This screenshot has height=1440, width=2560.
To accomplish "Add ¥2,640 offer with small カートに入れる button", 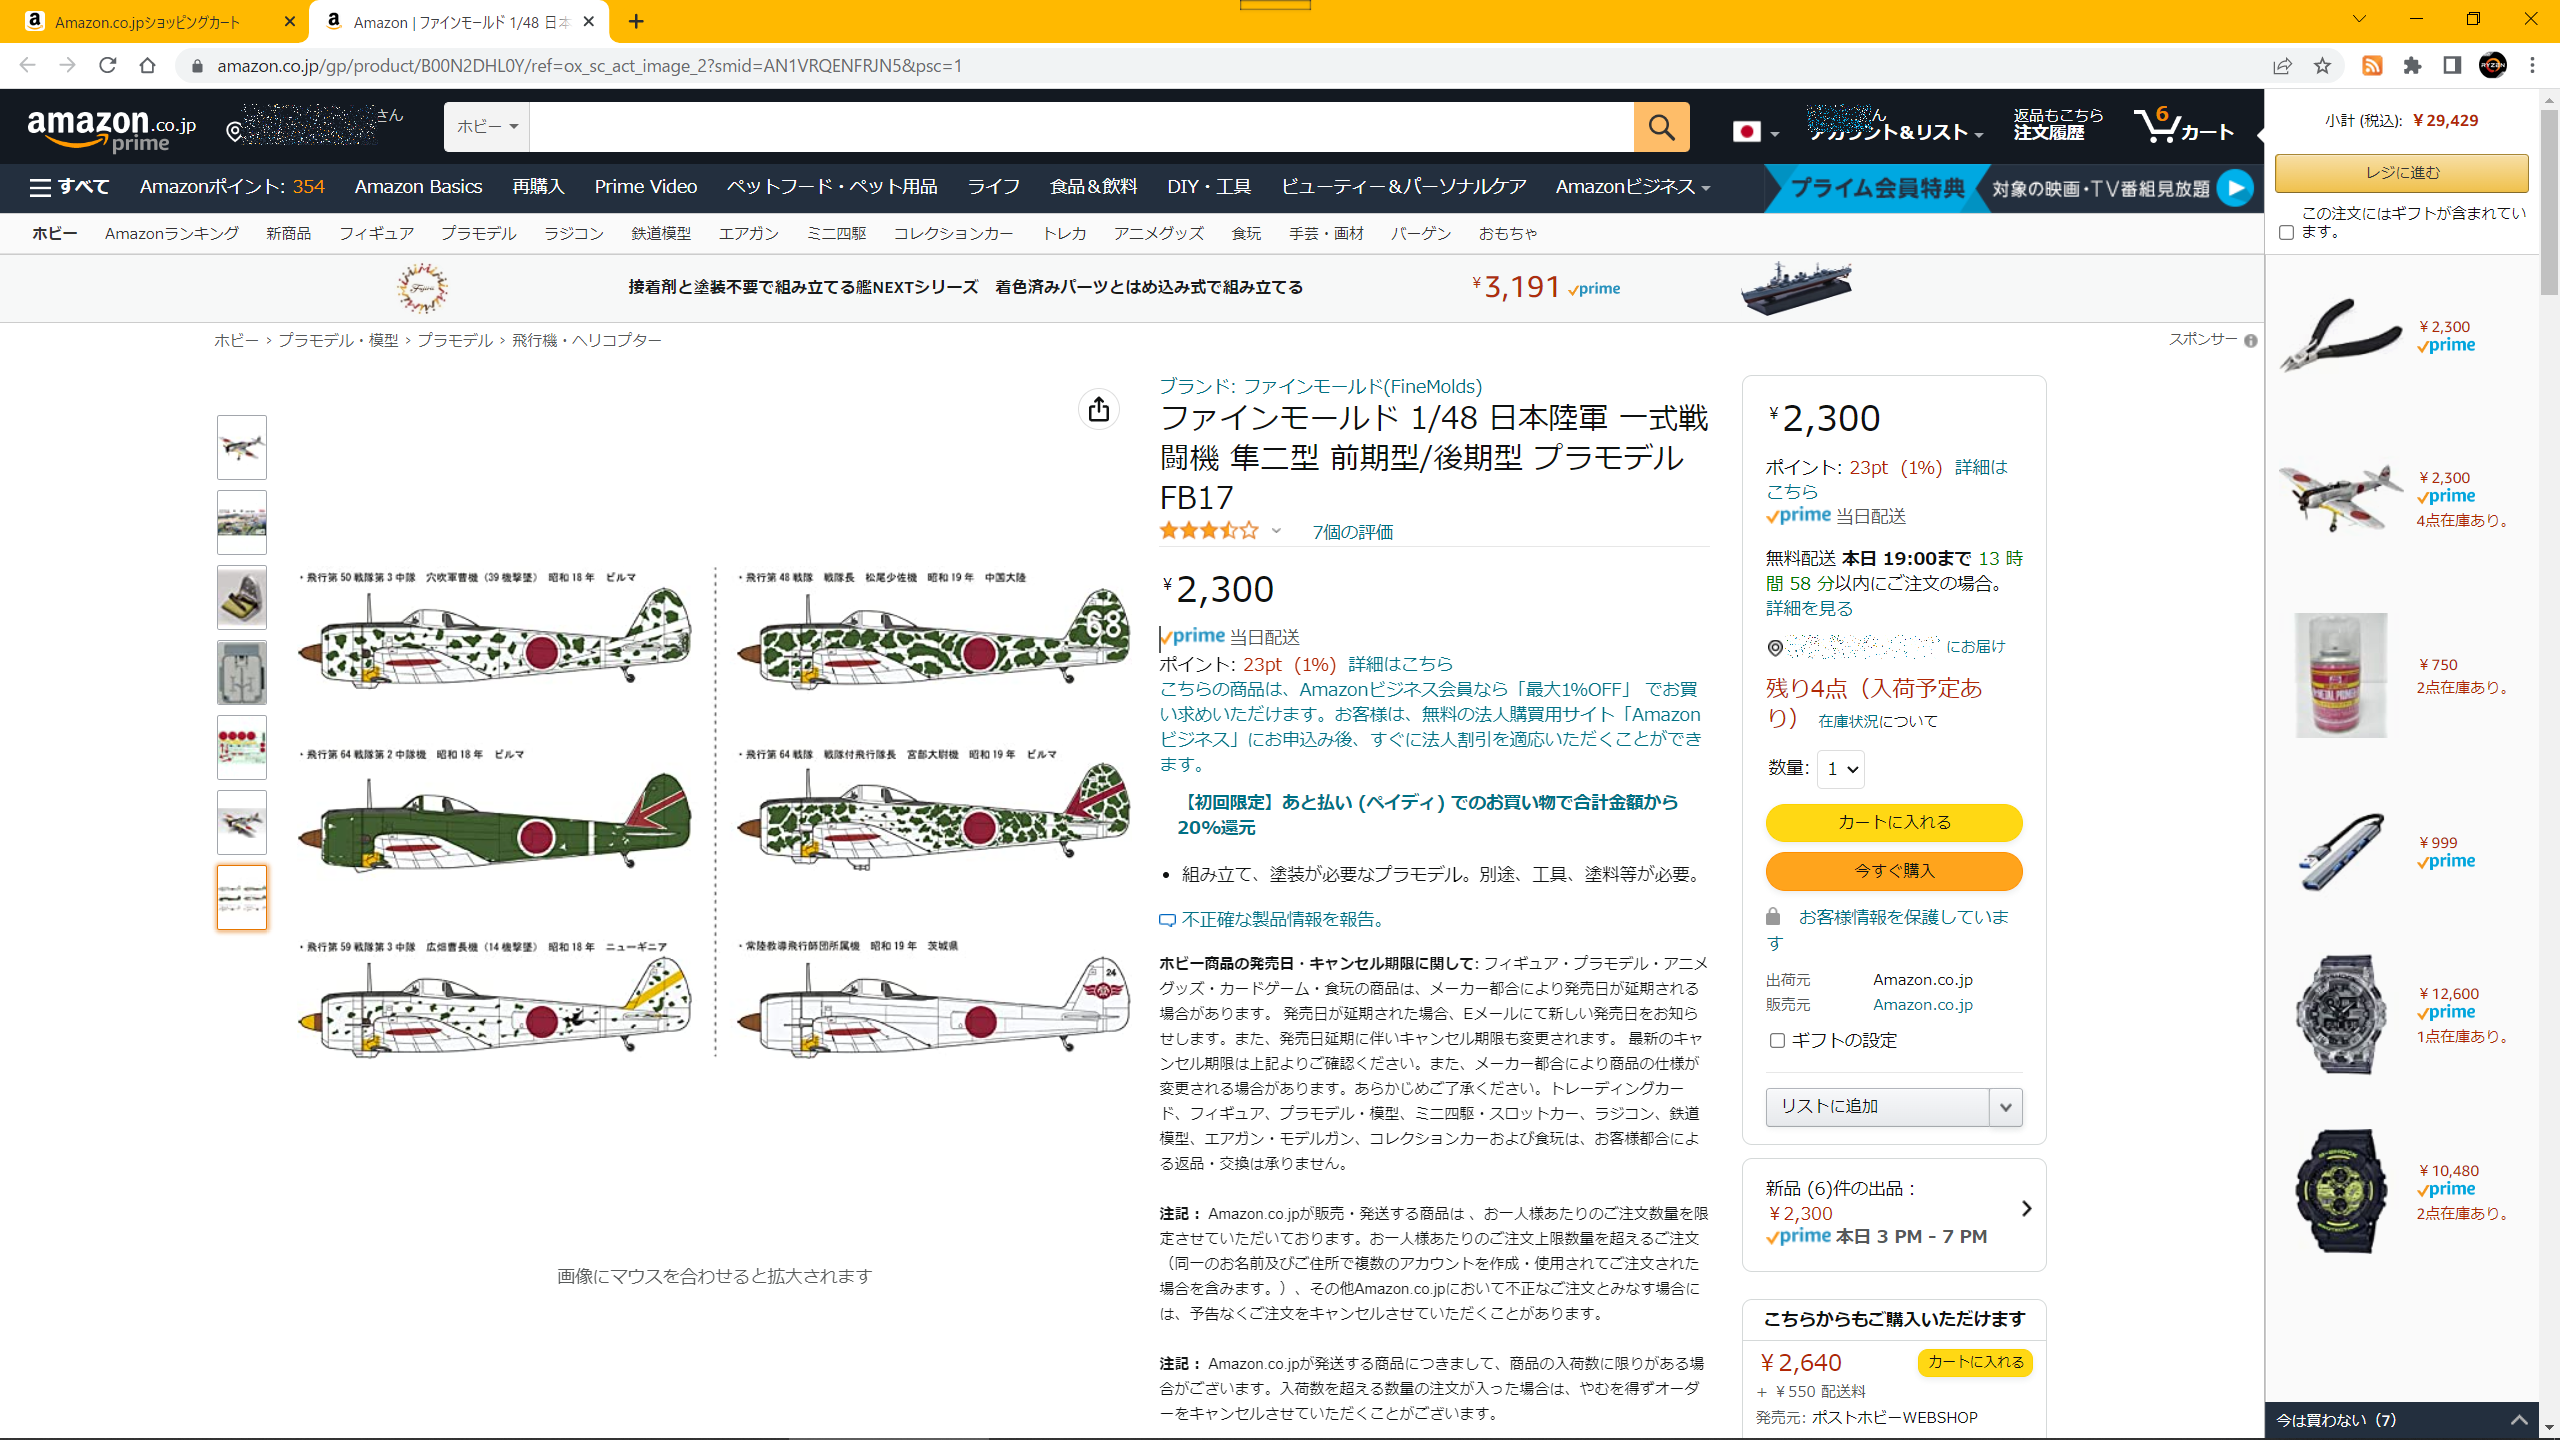I will [x=1975, y=1363].
